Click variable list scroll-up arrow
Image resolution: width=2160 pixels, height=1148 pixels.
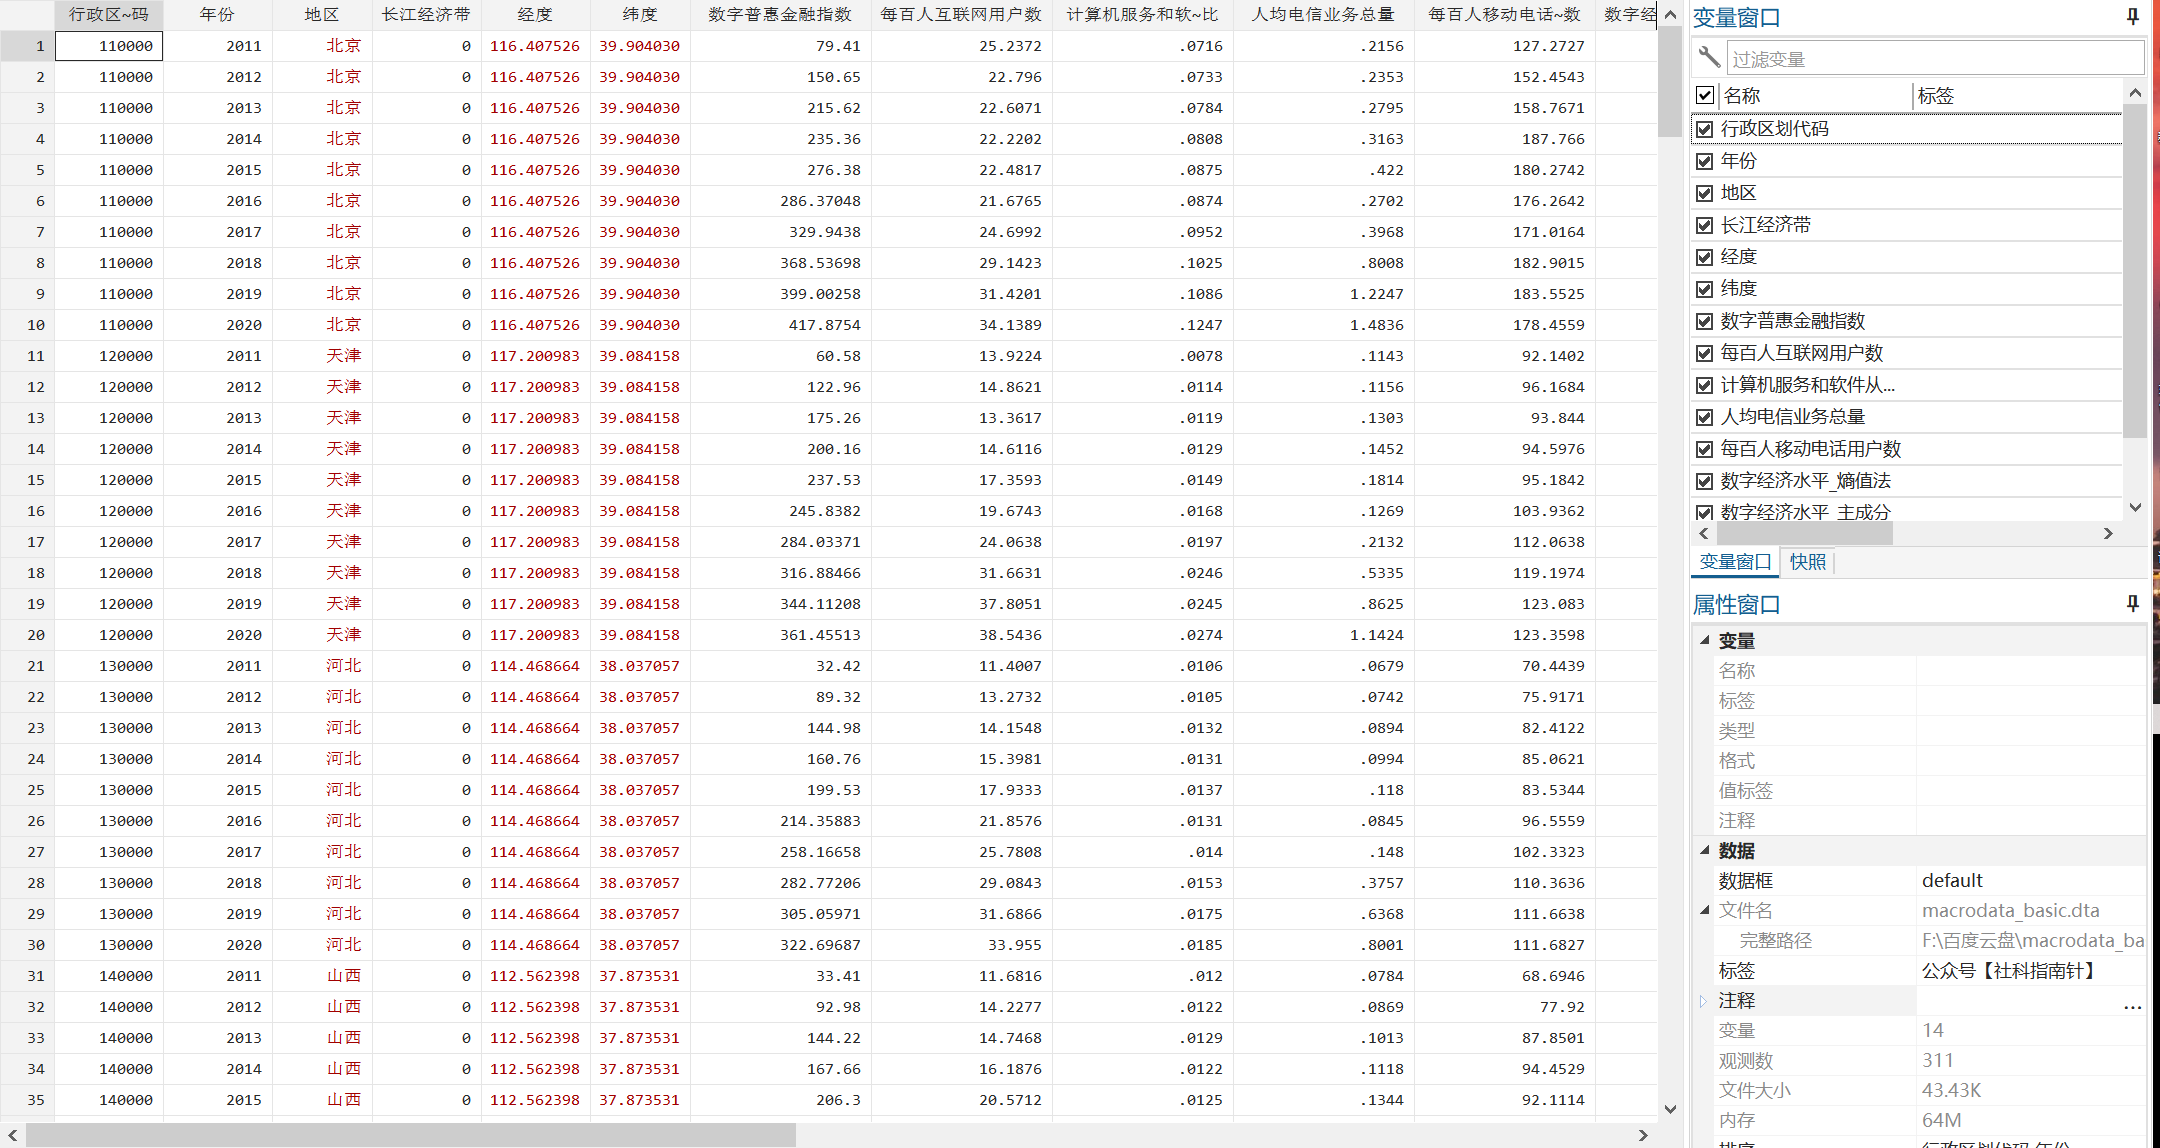click(2135, 93)
